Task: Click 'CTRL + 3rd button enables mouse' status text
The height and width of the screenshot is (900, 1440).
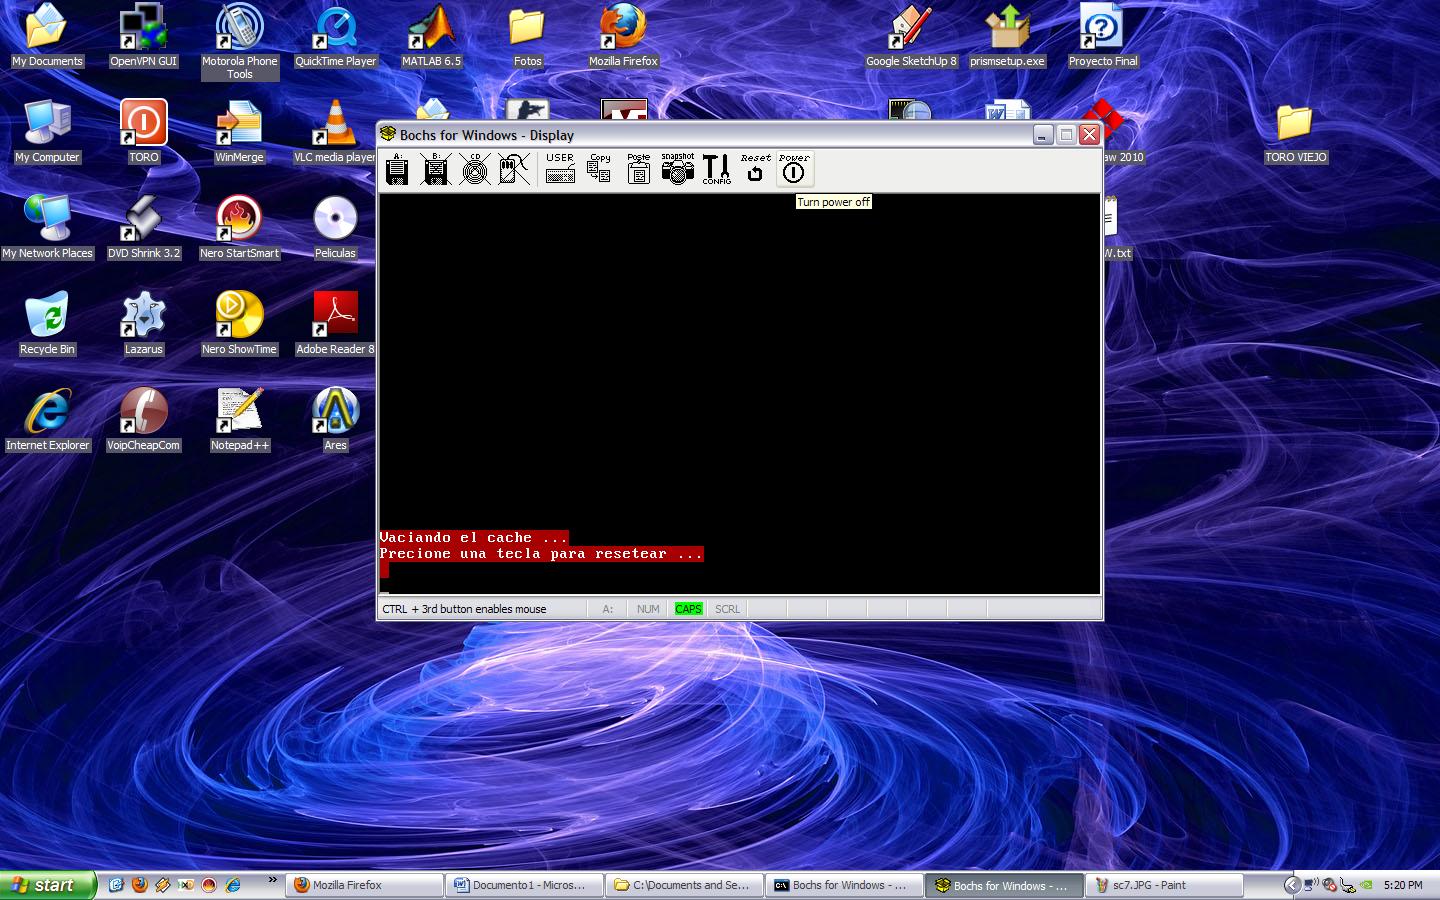Action: point(464,609)
